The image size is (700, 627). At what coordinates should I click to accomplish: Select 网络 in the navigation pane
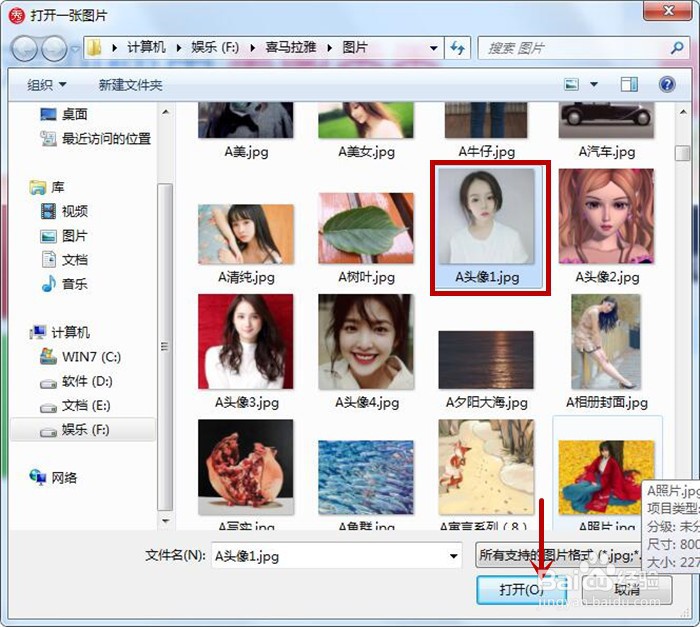(x=53, y=478)
